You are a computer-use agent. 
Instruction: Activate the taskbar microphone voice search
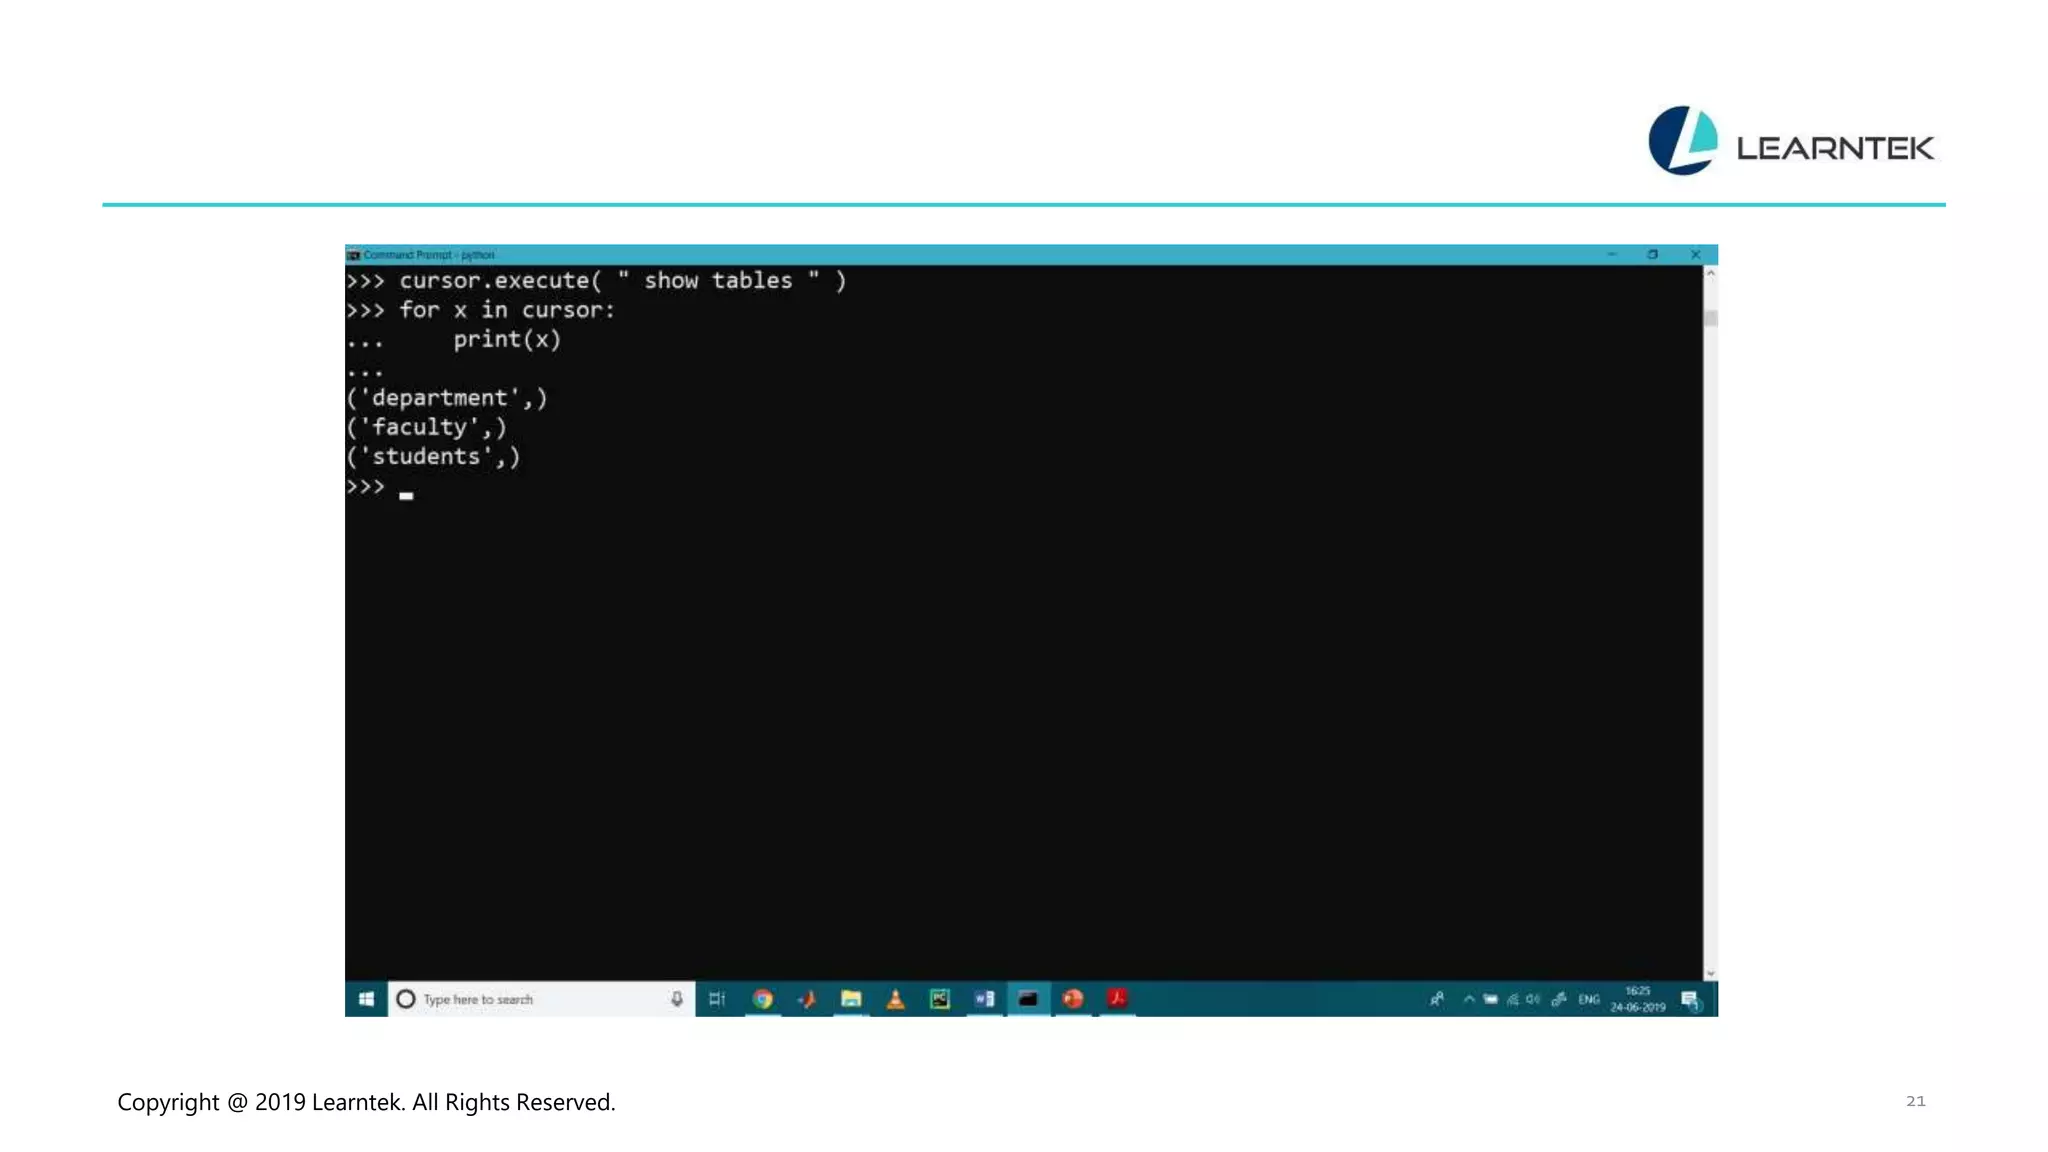(x=677, y=999)
